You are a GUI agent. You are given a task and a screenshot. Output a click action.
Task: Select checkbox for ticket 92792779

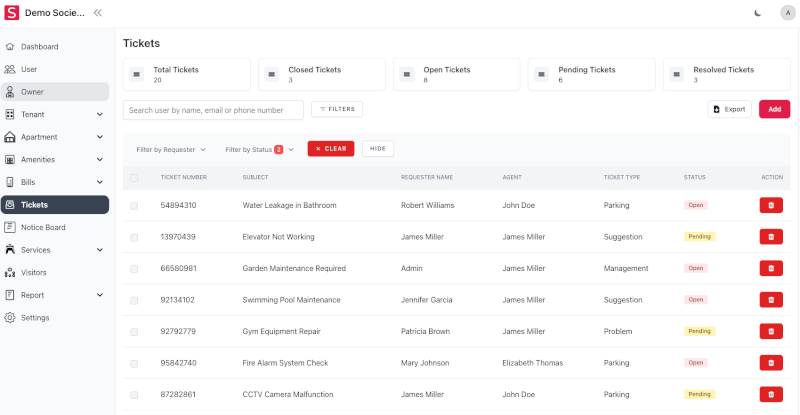134,332
